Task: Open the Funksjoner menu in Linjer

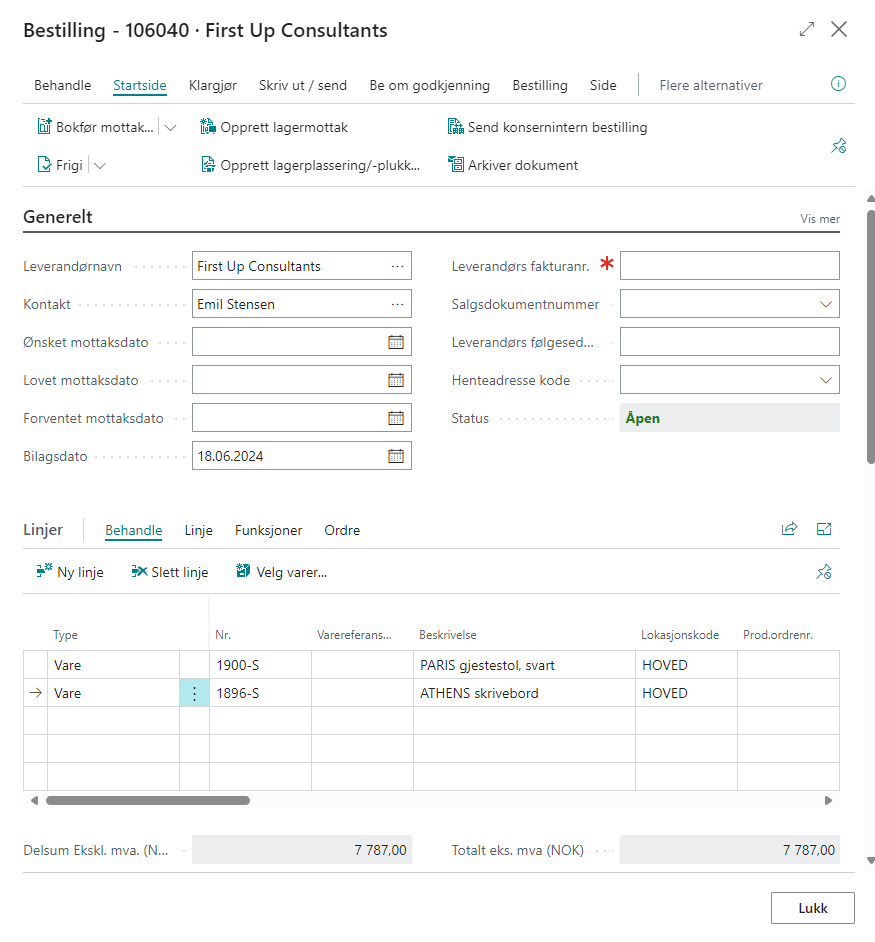Action: pos(268,530)
